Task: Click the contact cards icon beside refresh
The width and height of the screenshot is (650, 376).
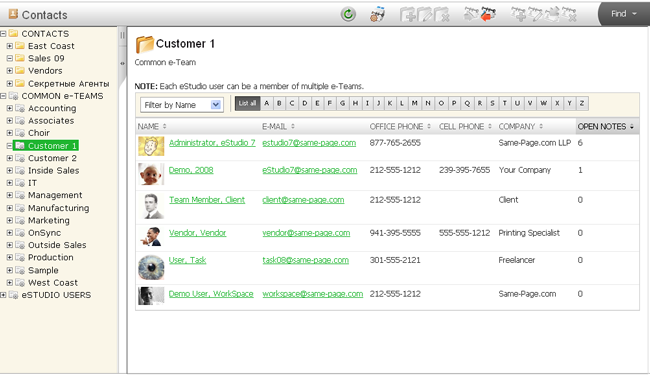Action: click(377, 15)
